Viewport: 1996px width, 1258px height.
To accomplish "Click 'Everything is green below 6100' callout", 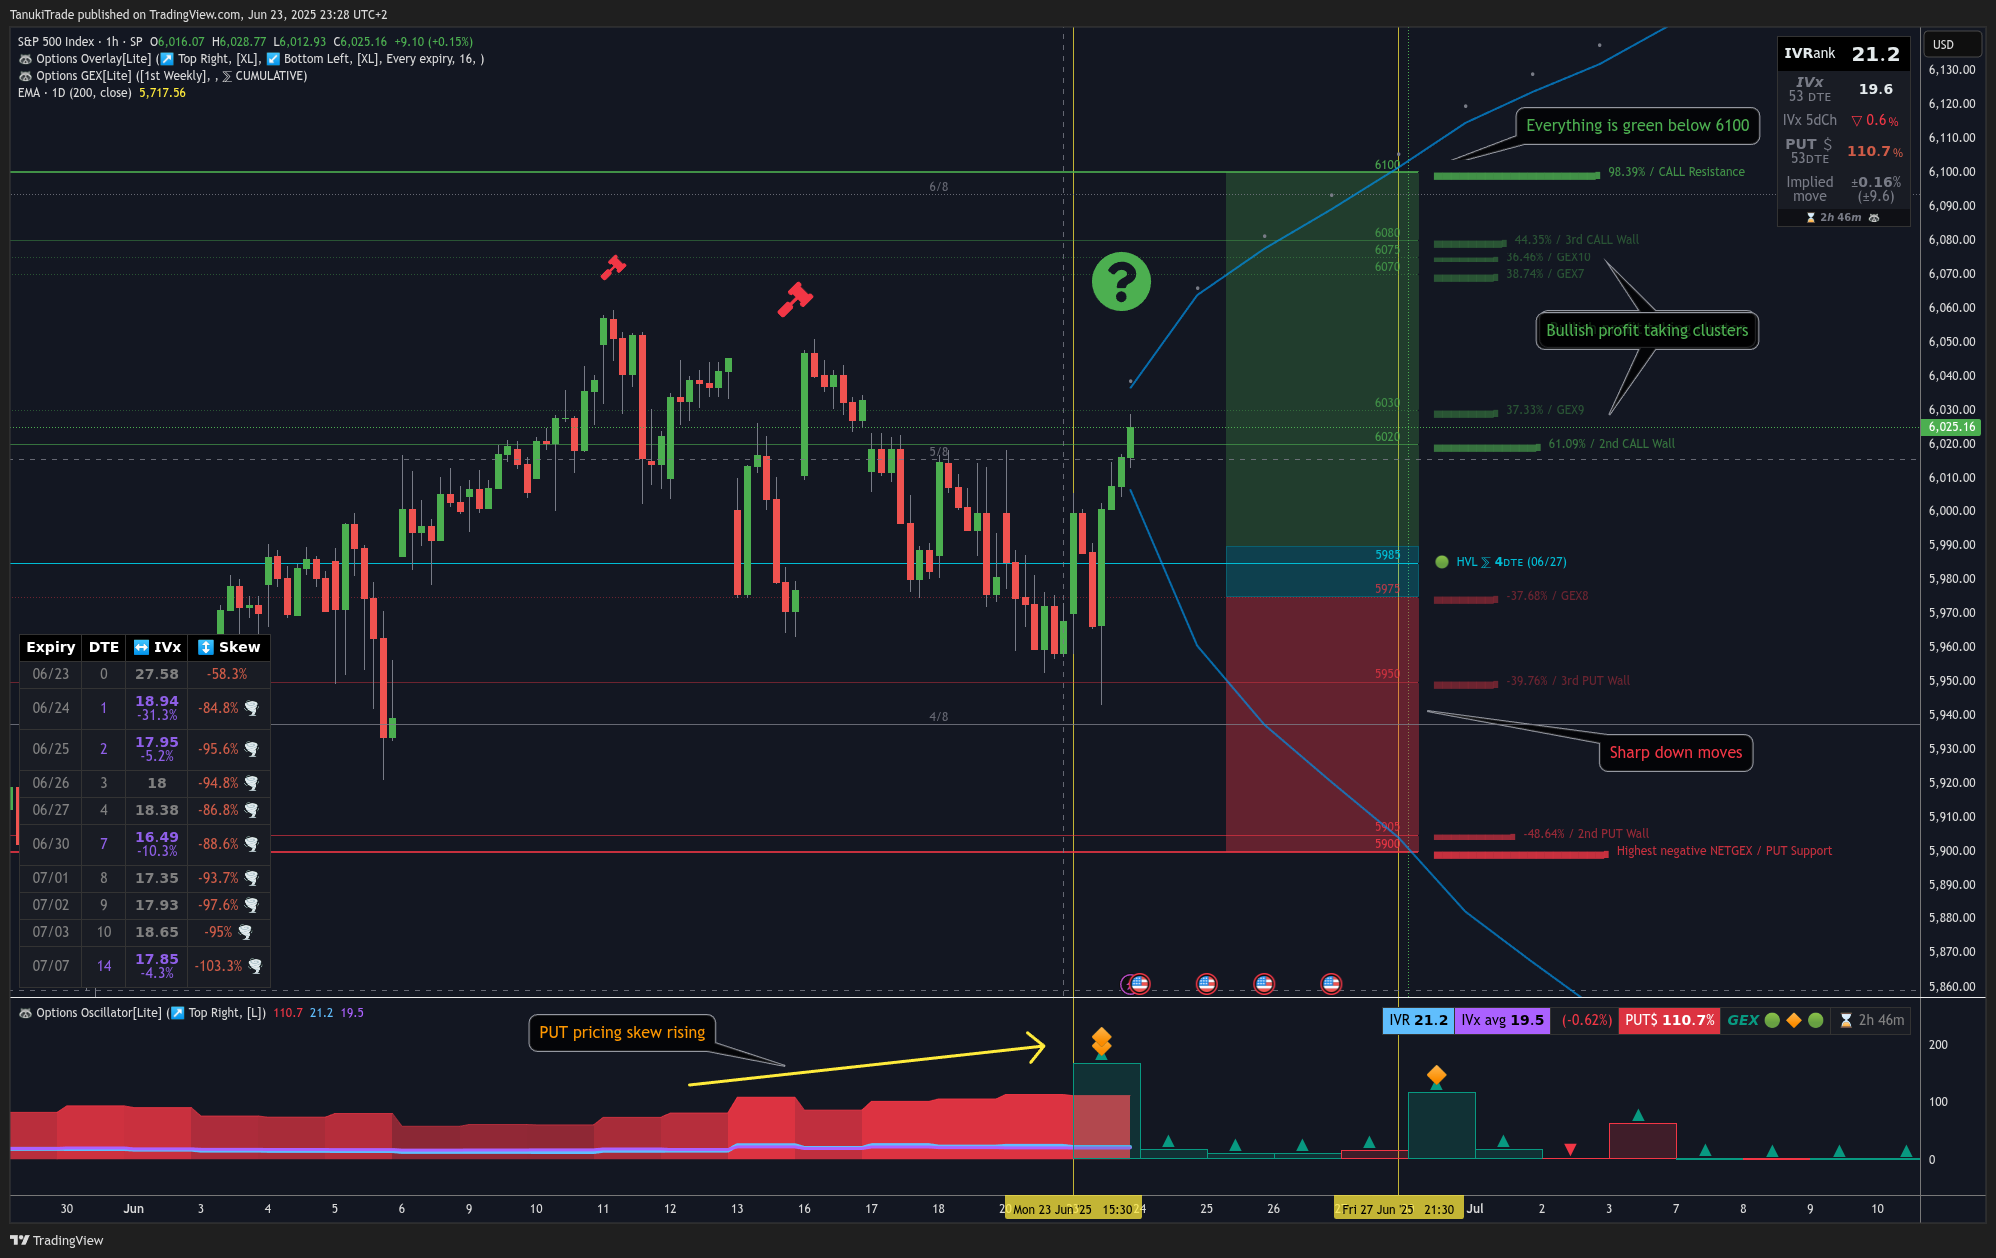I will [x=1637, y=126].
